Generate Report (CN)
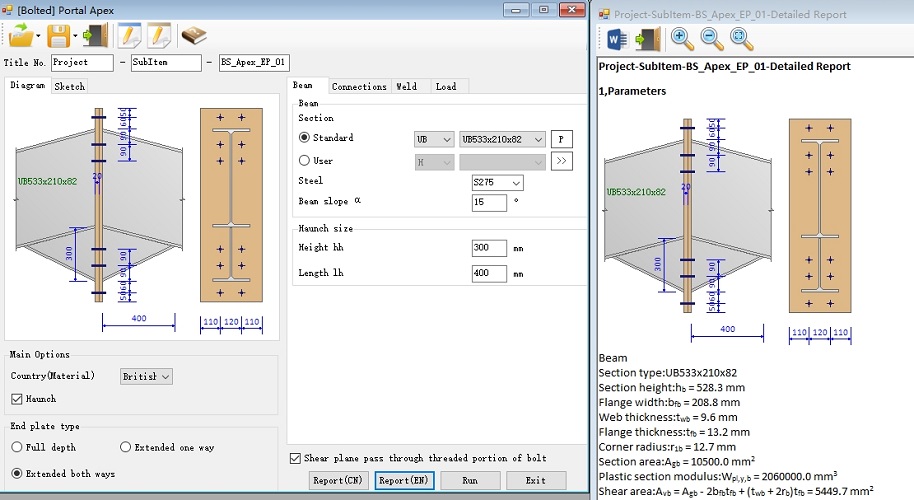 [x=338, y=480]
